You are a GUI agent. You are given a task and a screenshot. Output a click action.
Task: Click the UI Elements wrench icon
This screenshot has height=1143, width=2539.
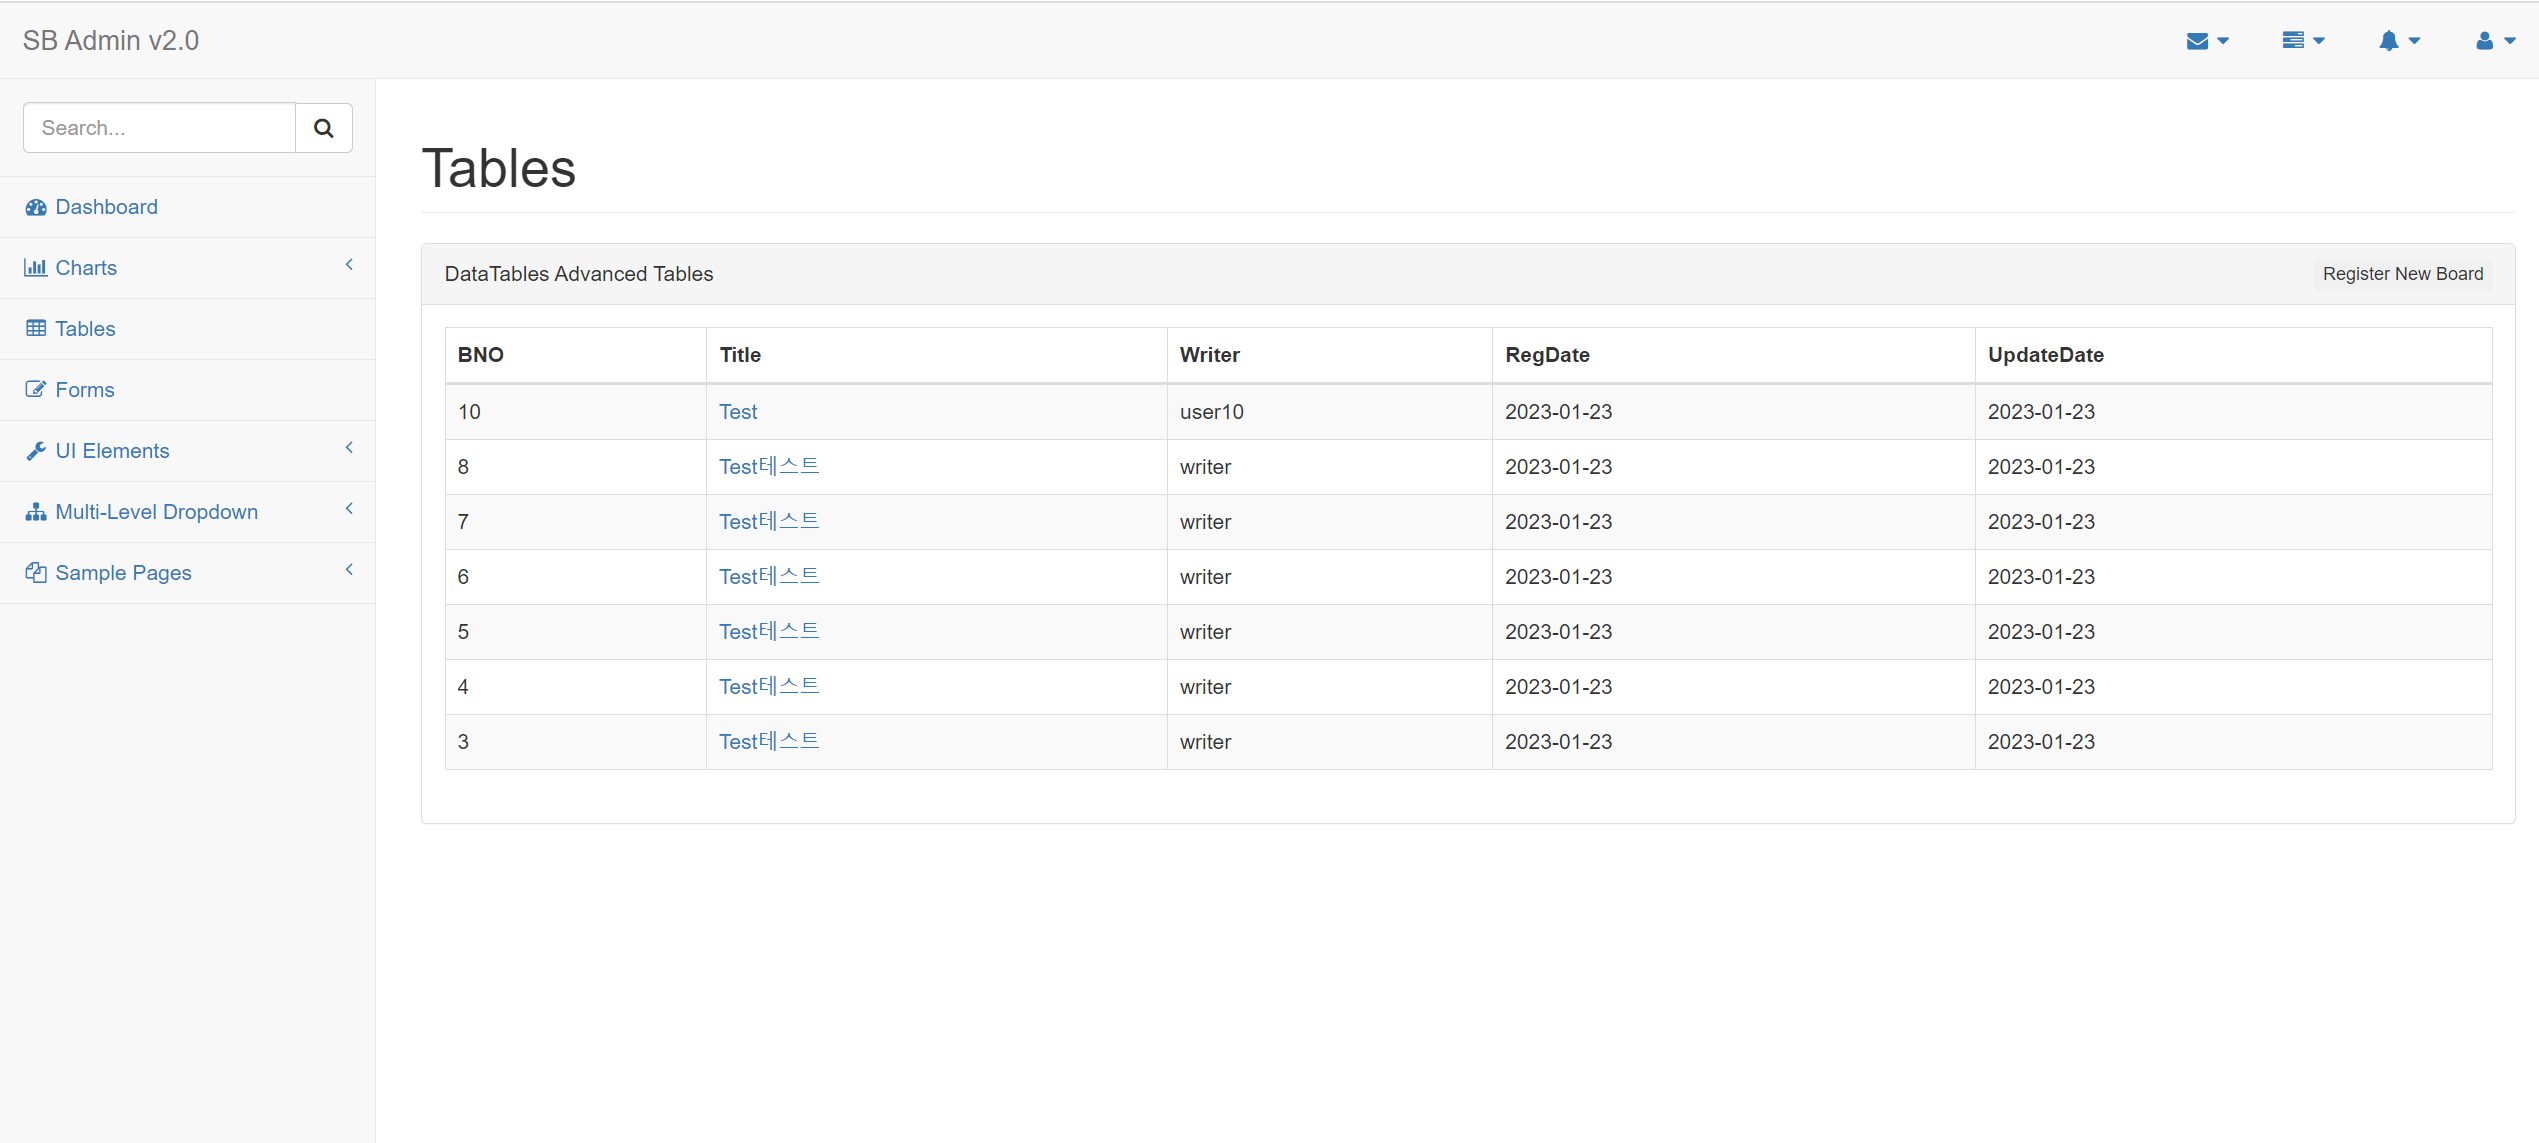click(x=36, y=451)
